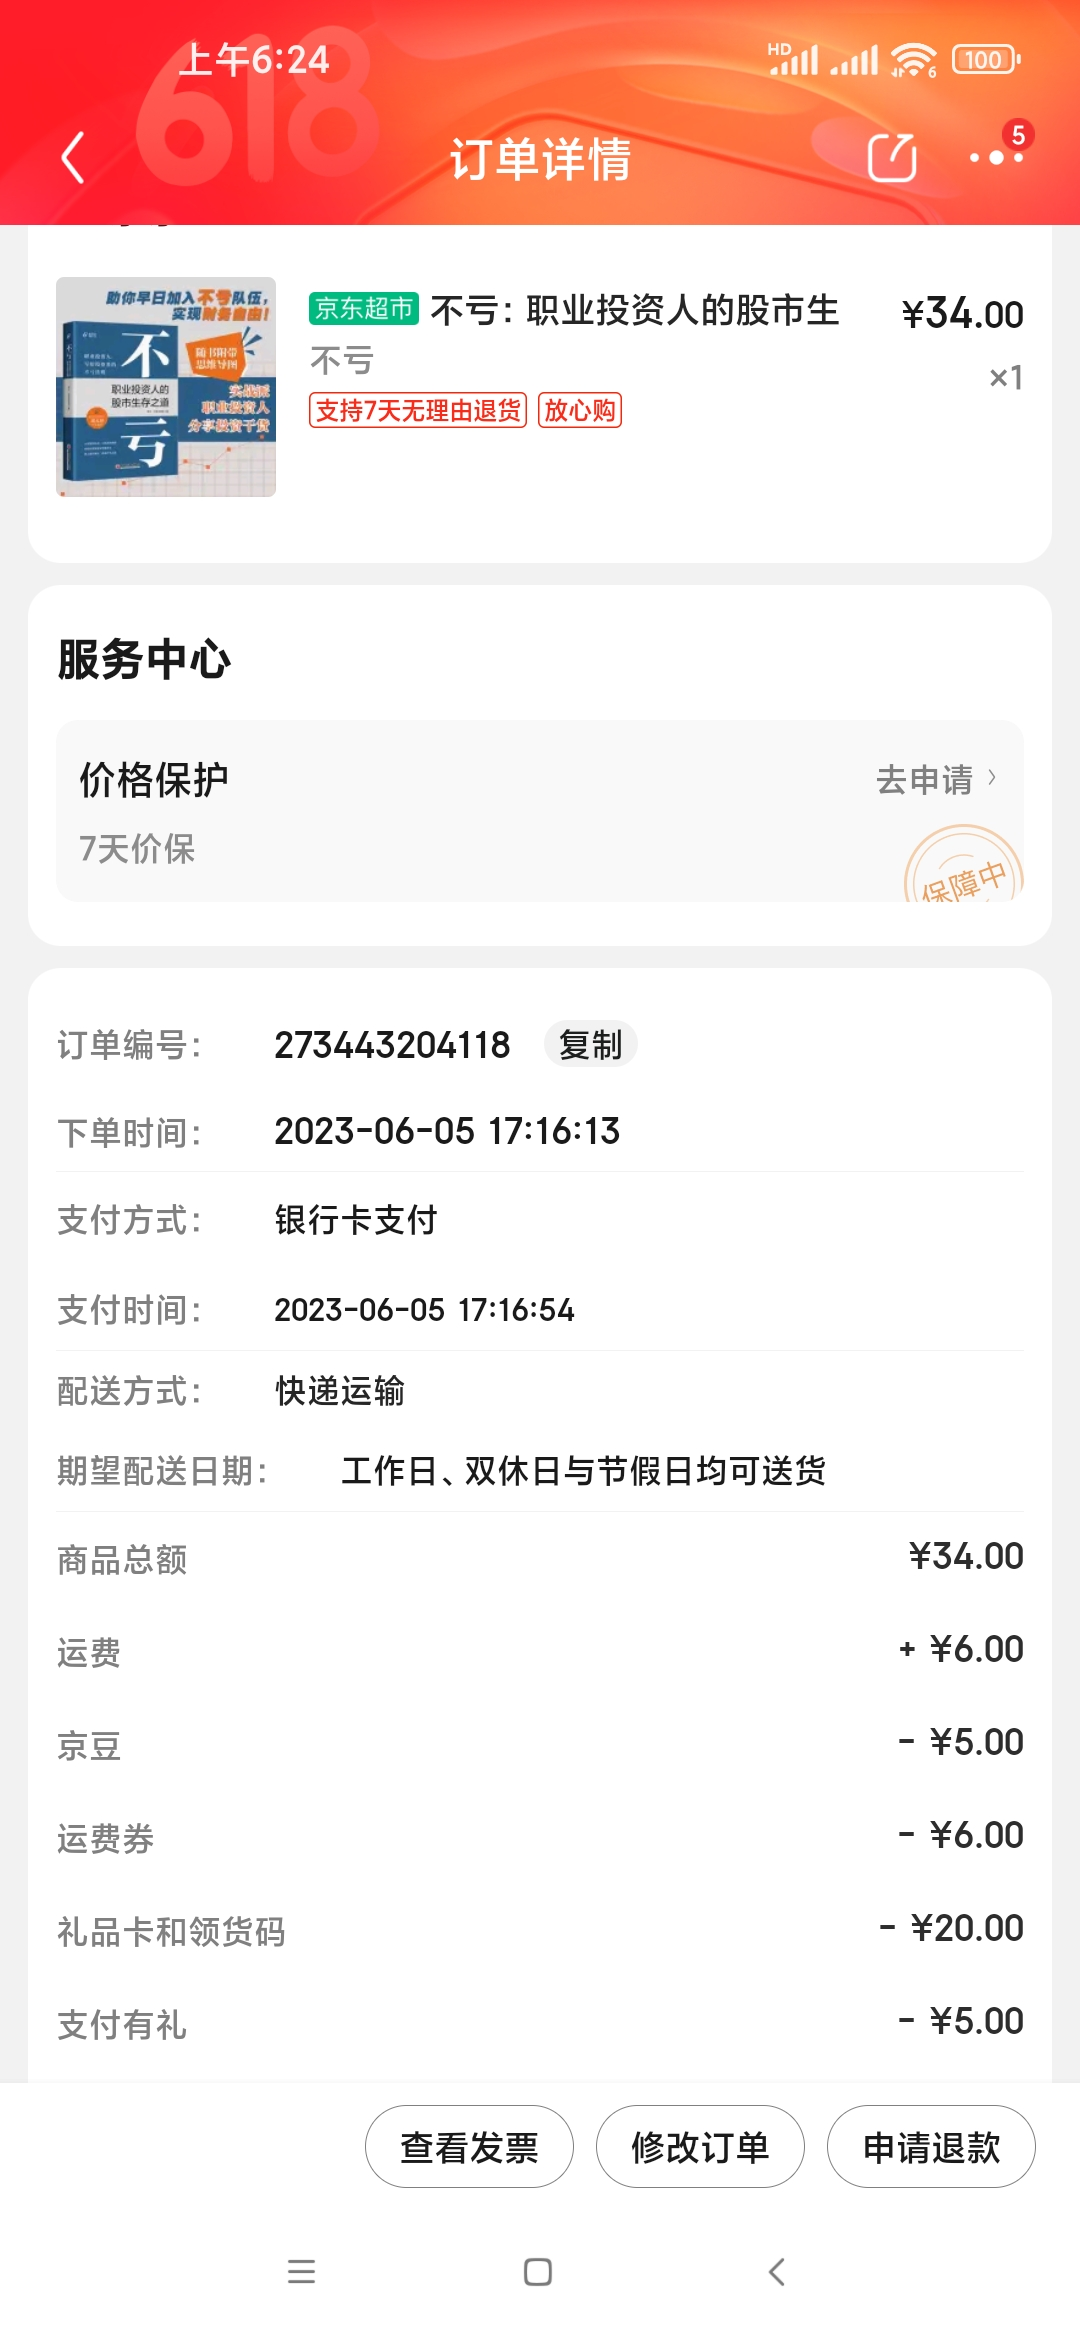Tap 修改订单 button
Viewport: 1080px width, 2340px height.
(700, 2147)
